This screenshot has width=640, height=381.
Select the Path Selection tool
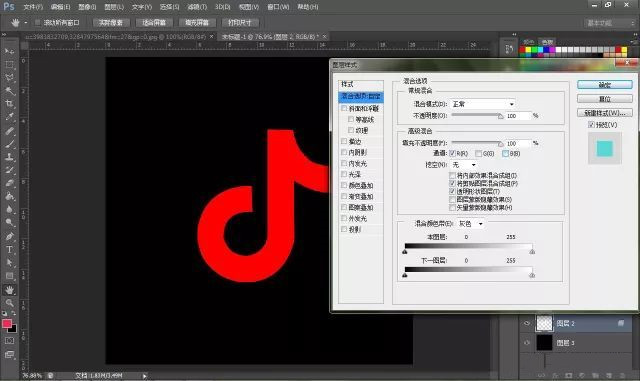tap(9, 262)
